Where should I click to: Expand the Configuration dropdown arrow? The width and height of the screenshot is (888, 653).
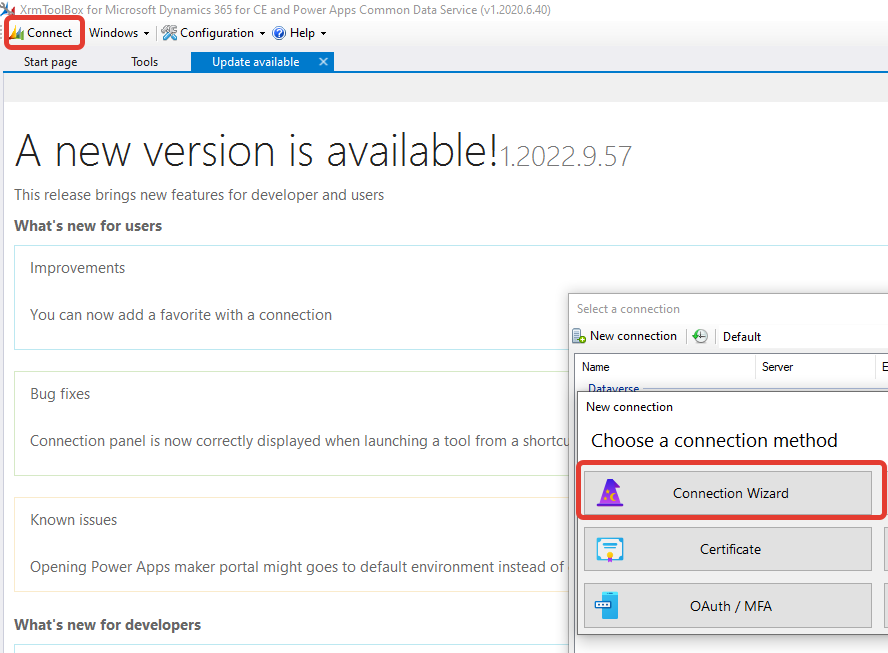[262, 33]
